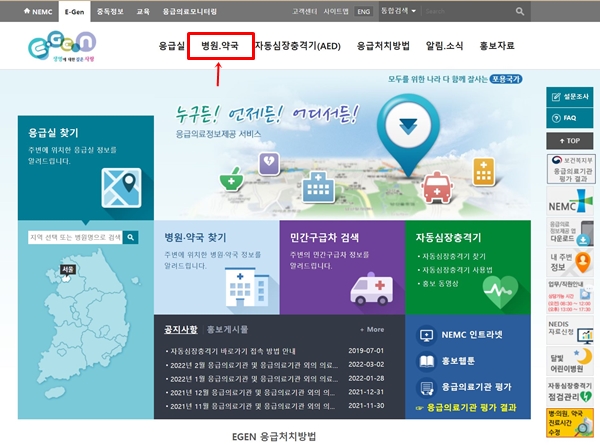Screen dimensions: 600x445
Task: Open the FAQ side button
Action: (570, 118)
